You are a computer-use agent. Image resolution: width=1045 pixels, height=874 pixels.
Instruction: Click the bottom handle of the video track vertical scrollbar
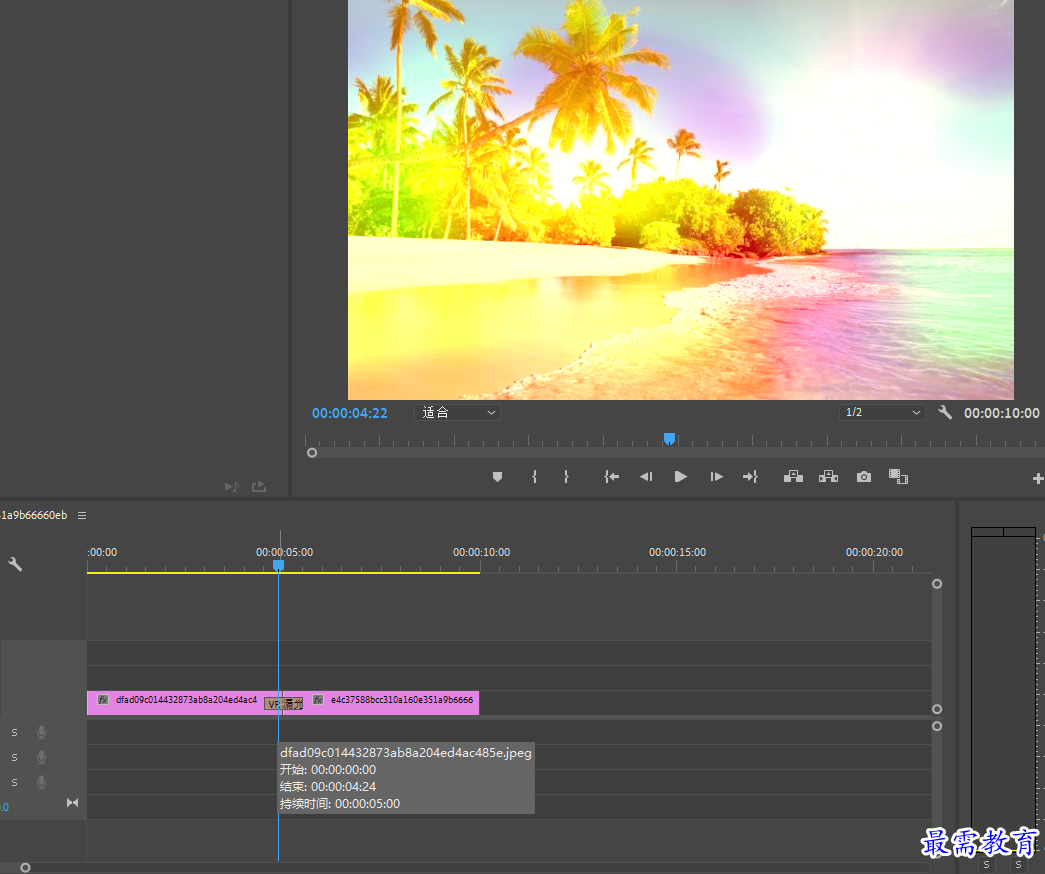pos(936,709)
